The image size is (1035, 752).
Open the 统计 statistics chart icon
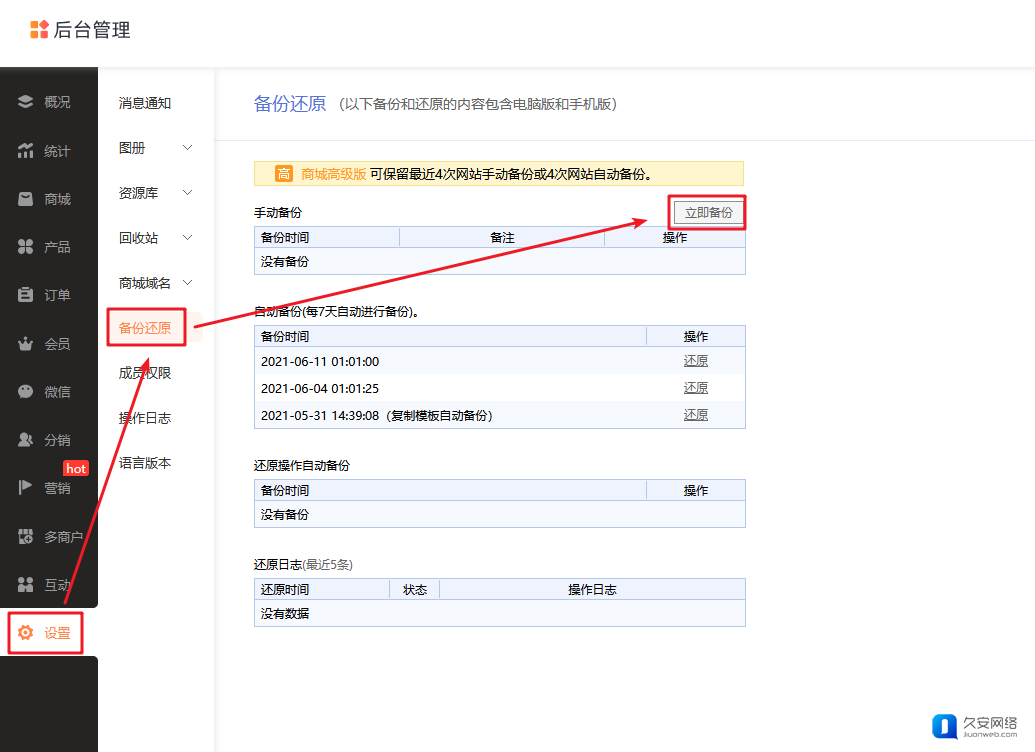26,151
